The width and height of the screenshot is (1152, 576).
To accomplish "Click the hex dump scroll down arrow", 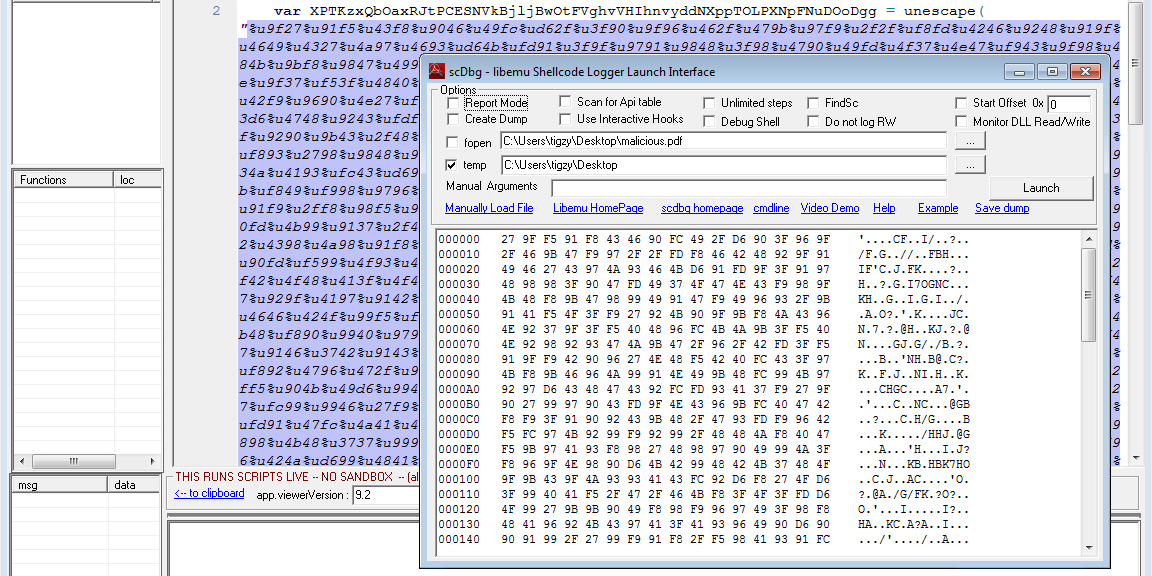I will 1089,547.
